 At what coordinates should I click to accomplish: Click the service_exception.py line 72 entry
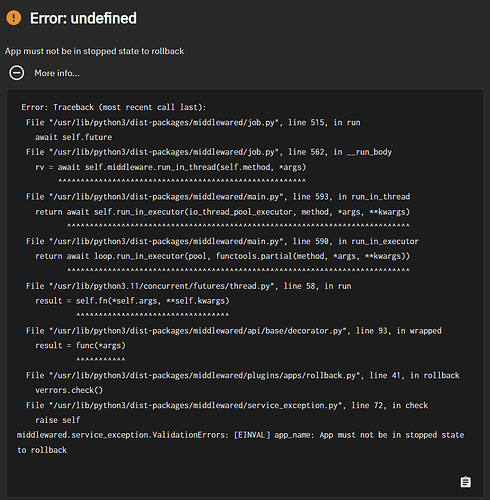tap(227, 405)
